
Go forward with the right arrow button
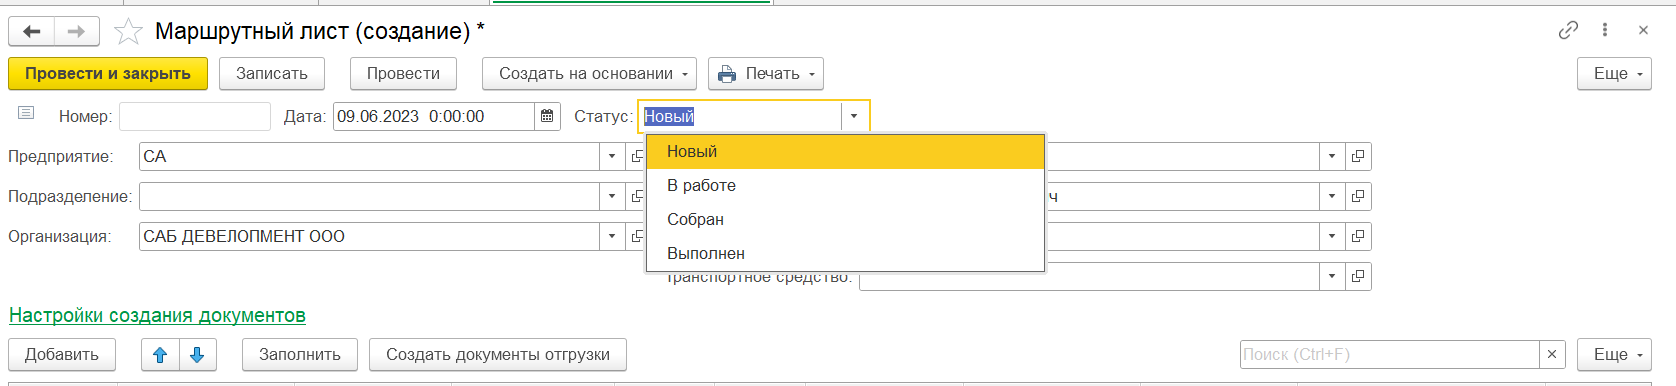(x=77, y=31)
